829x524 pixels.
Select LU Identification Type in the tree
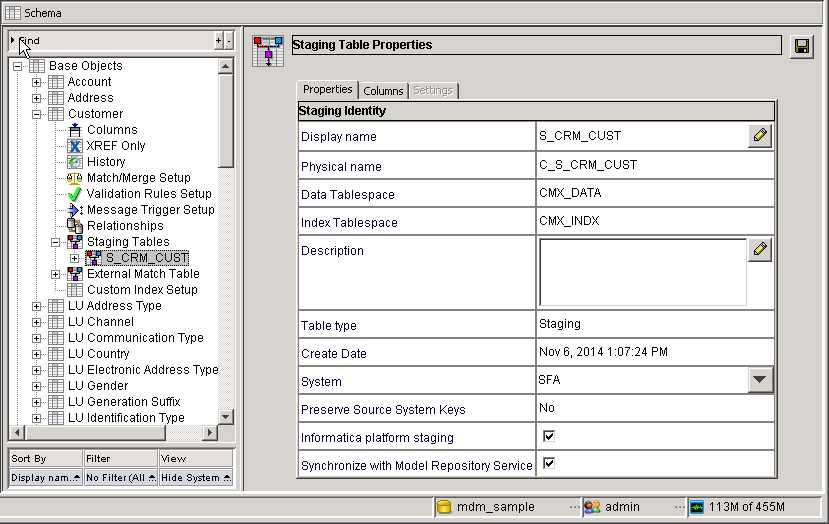[126, 418]
